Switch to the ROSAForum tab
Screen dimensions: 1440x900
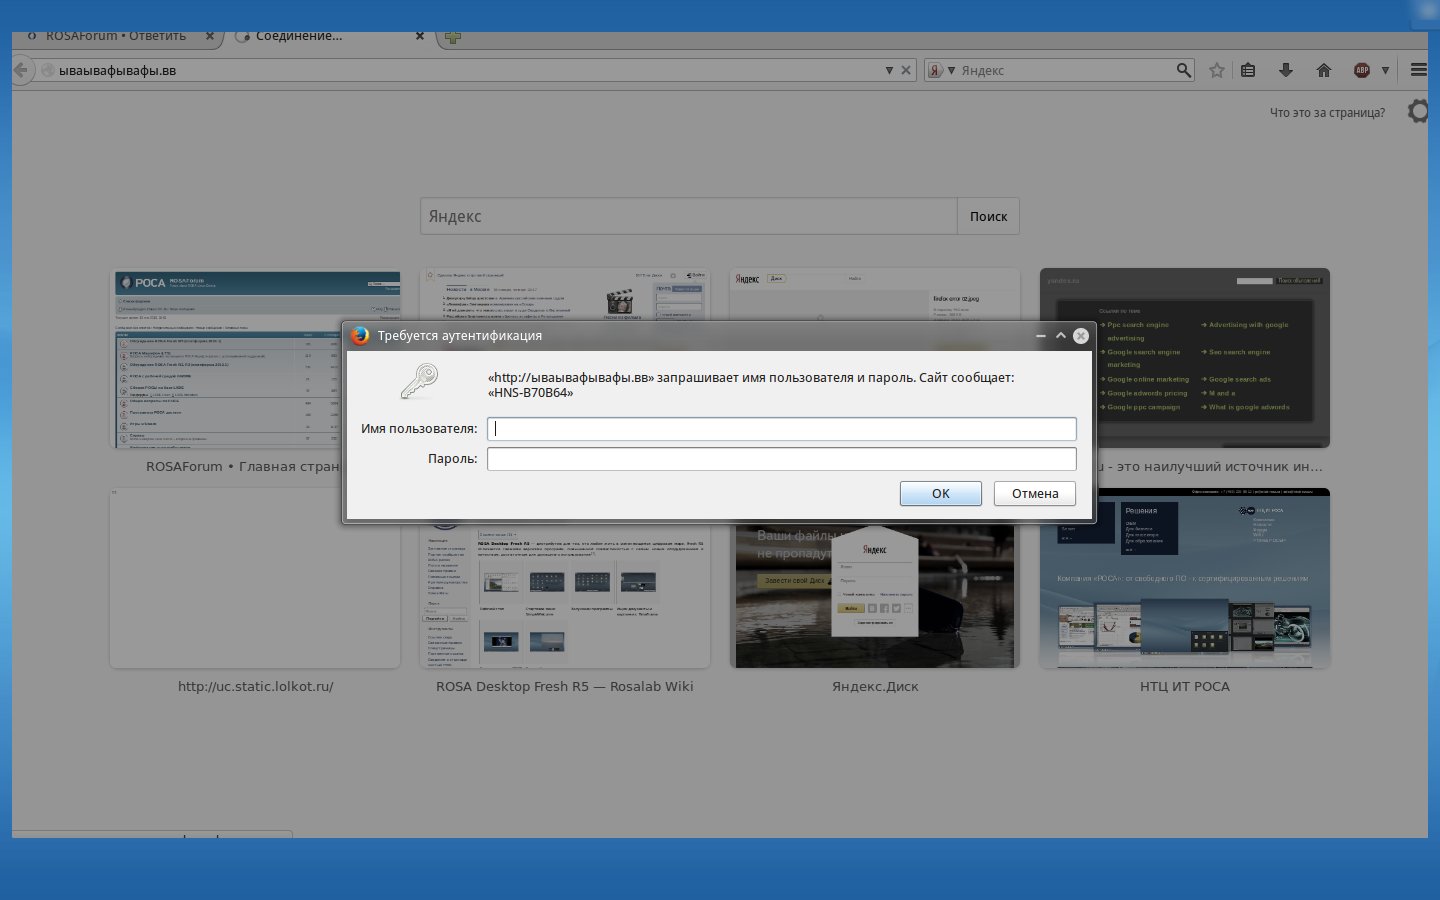115,36
